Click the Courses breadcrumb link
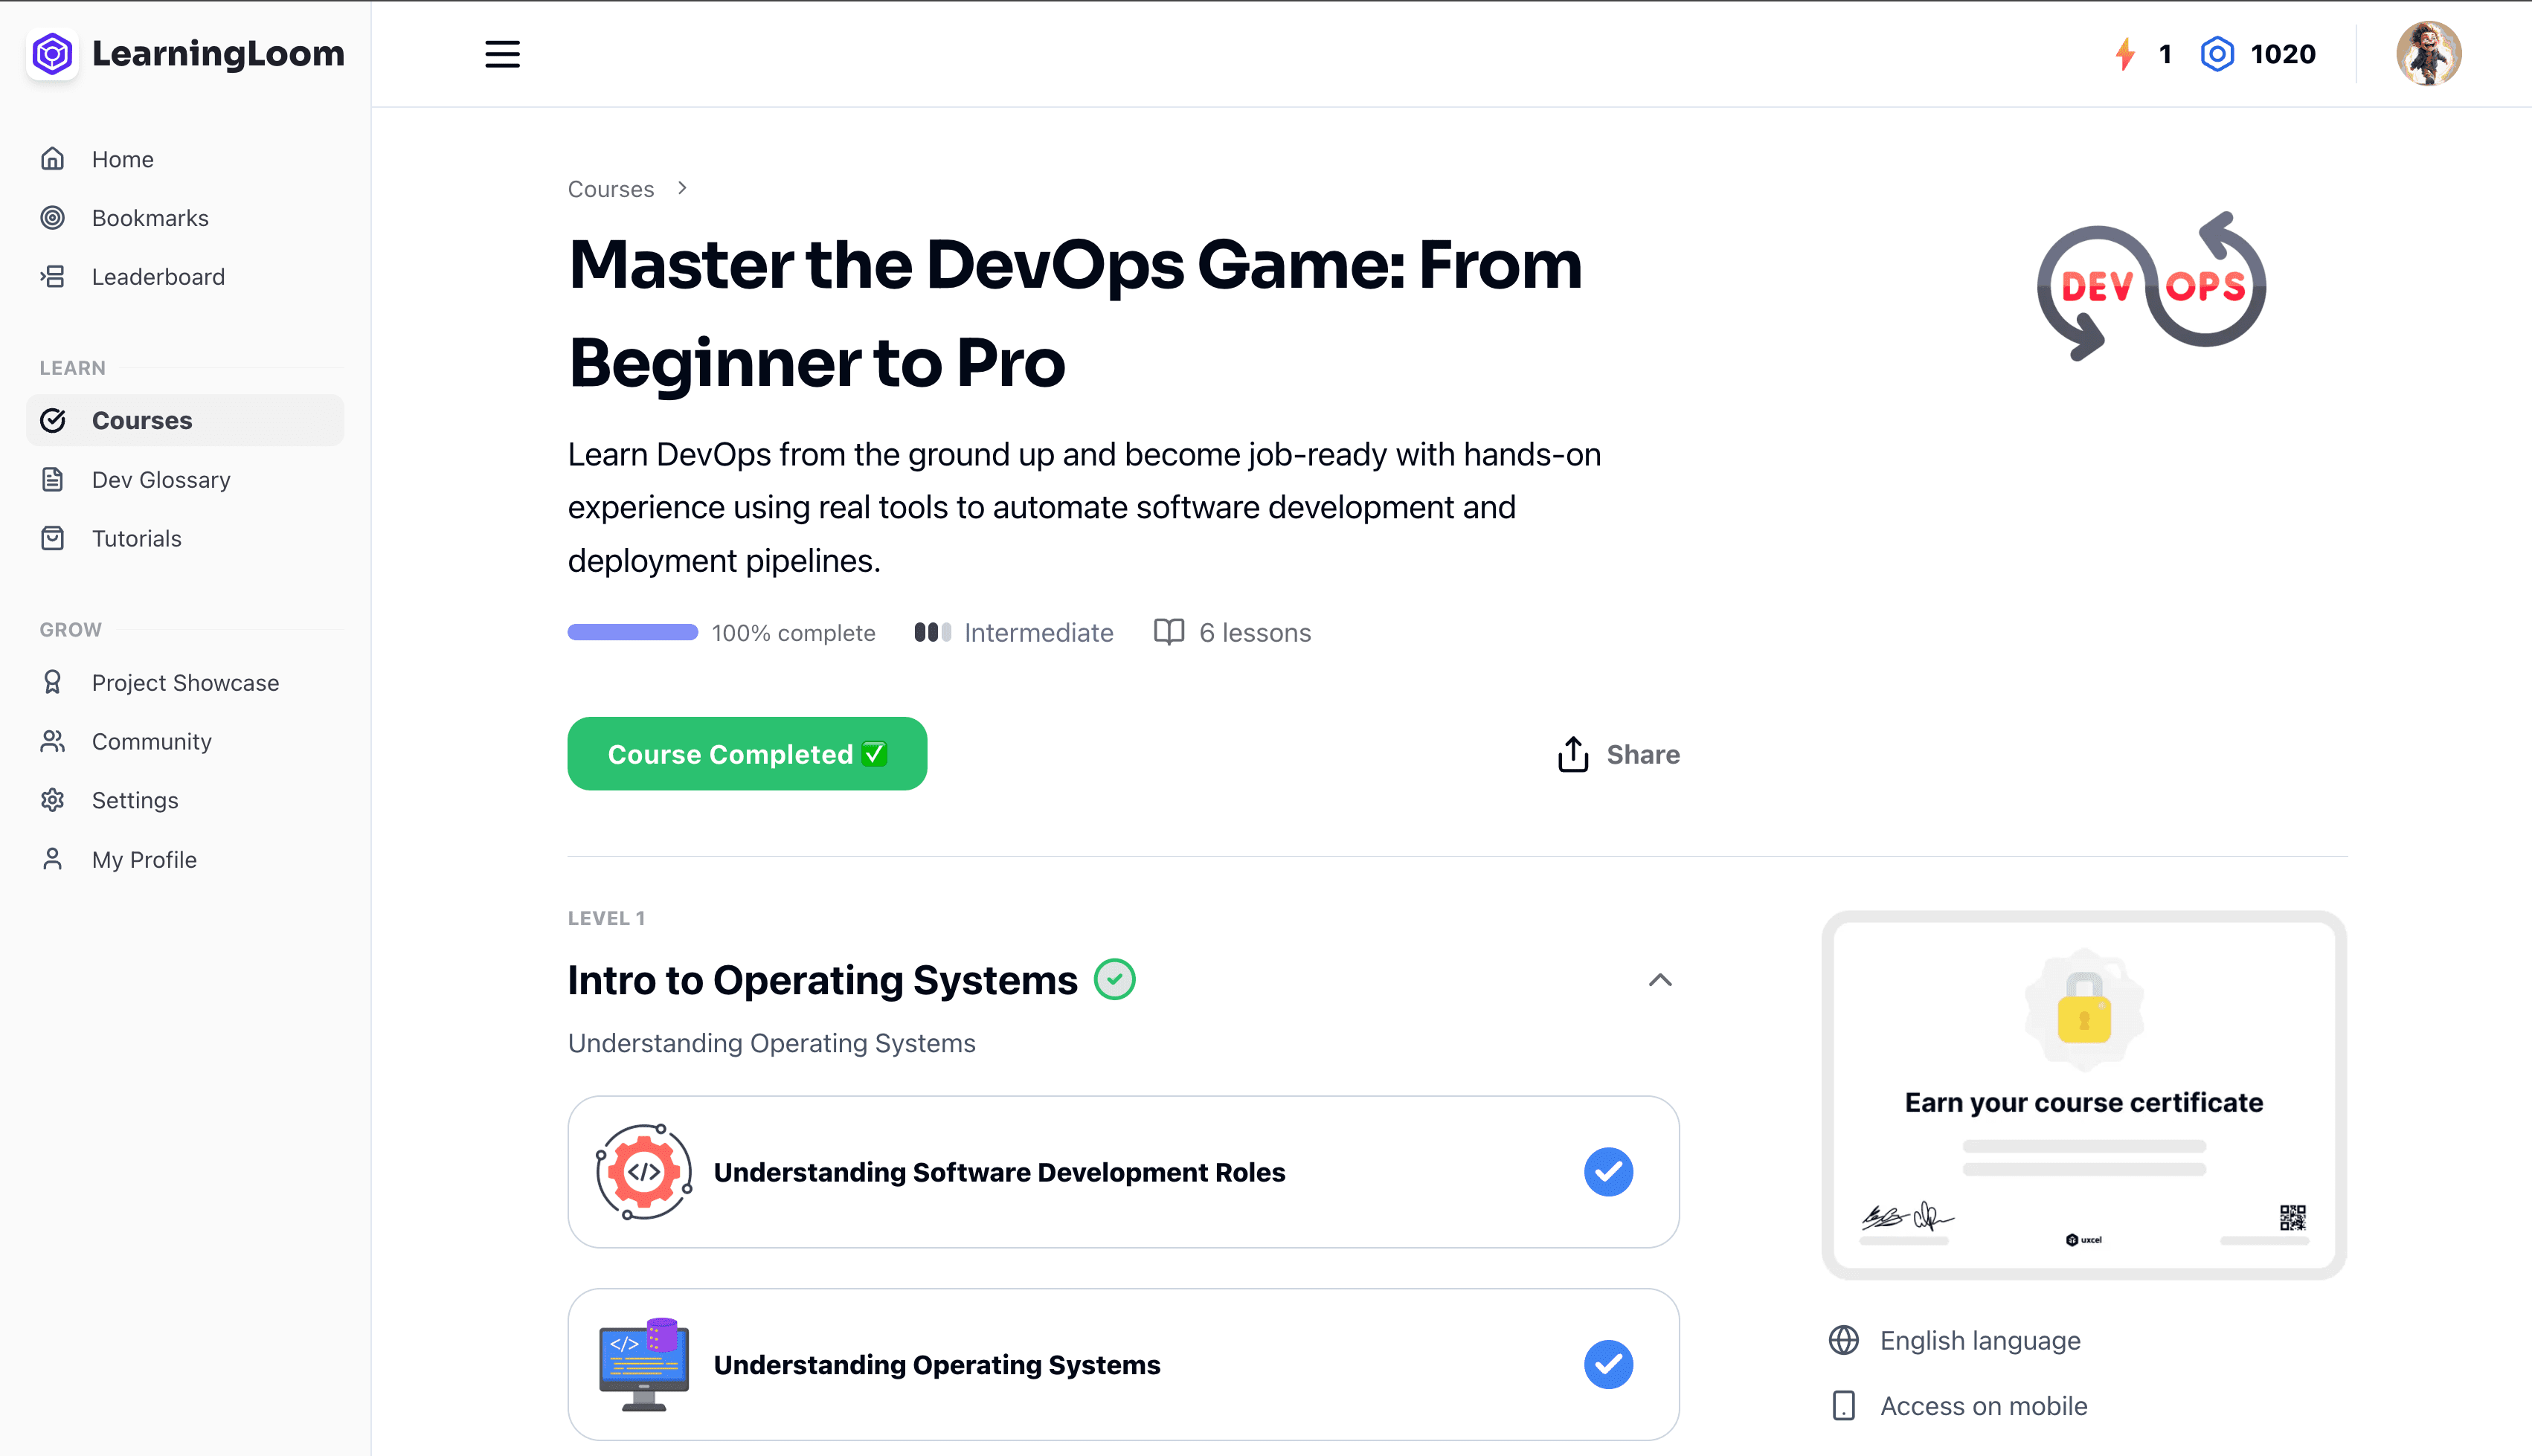Viewport: 2532px width, 1456px height. pos(610,189)
